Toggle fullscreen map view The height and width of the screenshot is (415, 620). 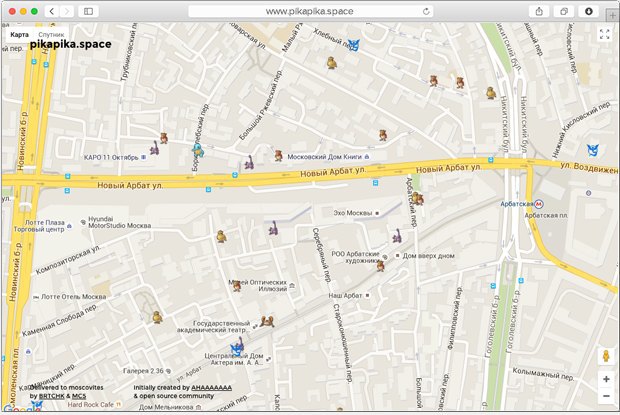(x=604, y=34)
